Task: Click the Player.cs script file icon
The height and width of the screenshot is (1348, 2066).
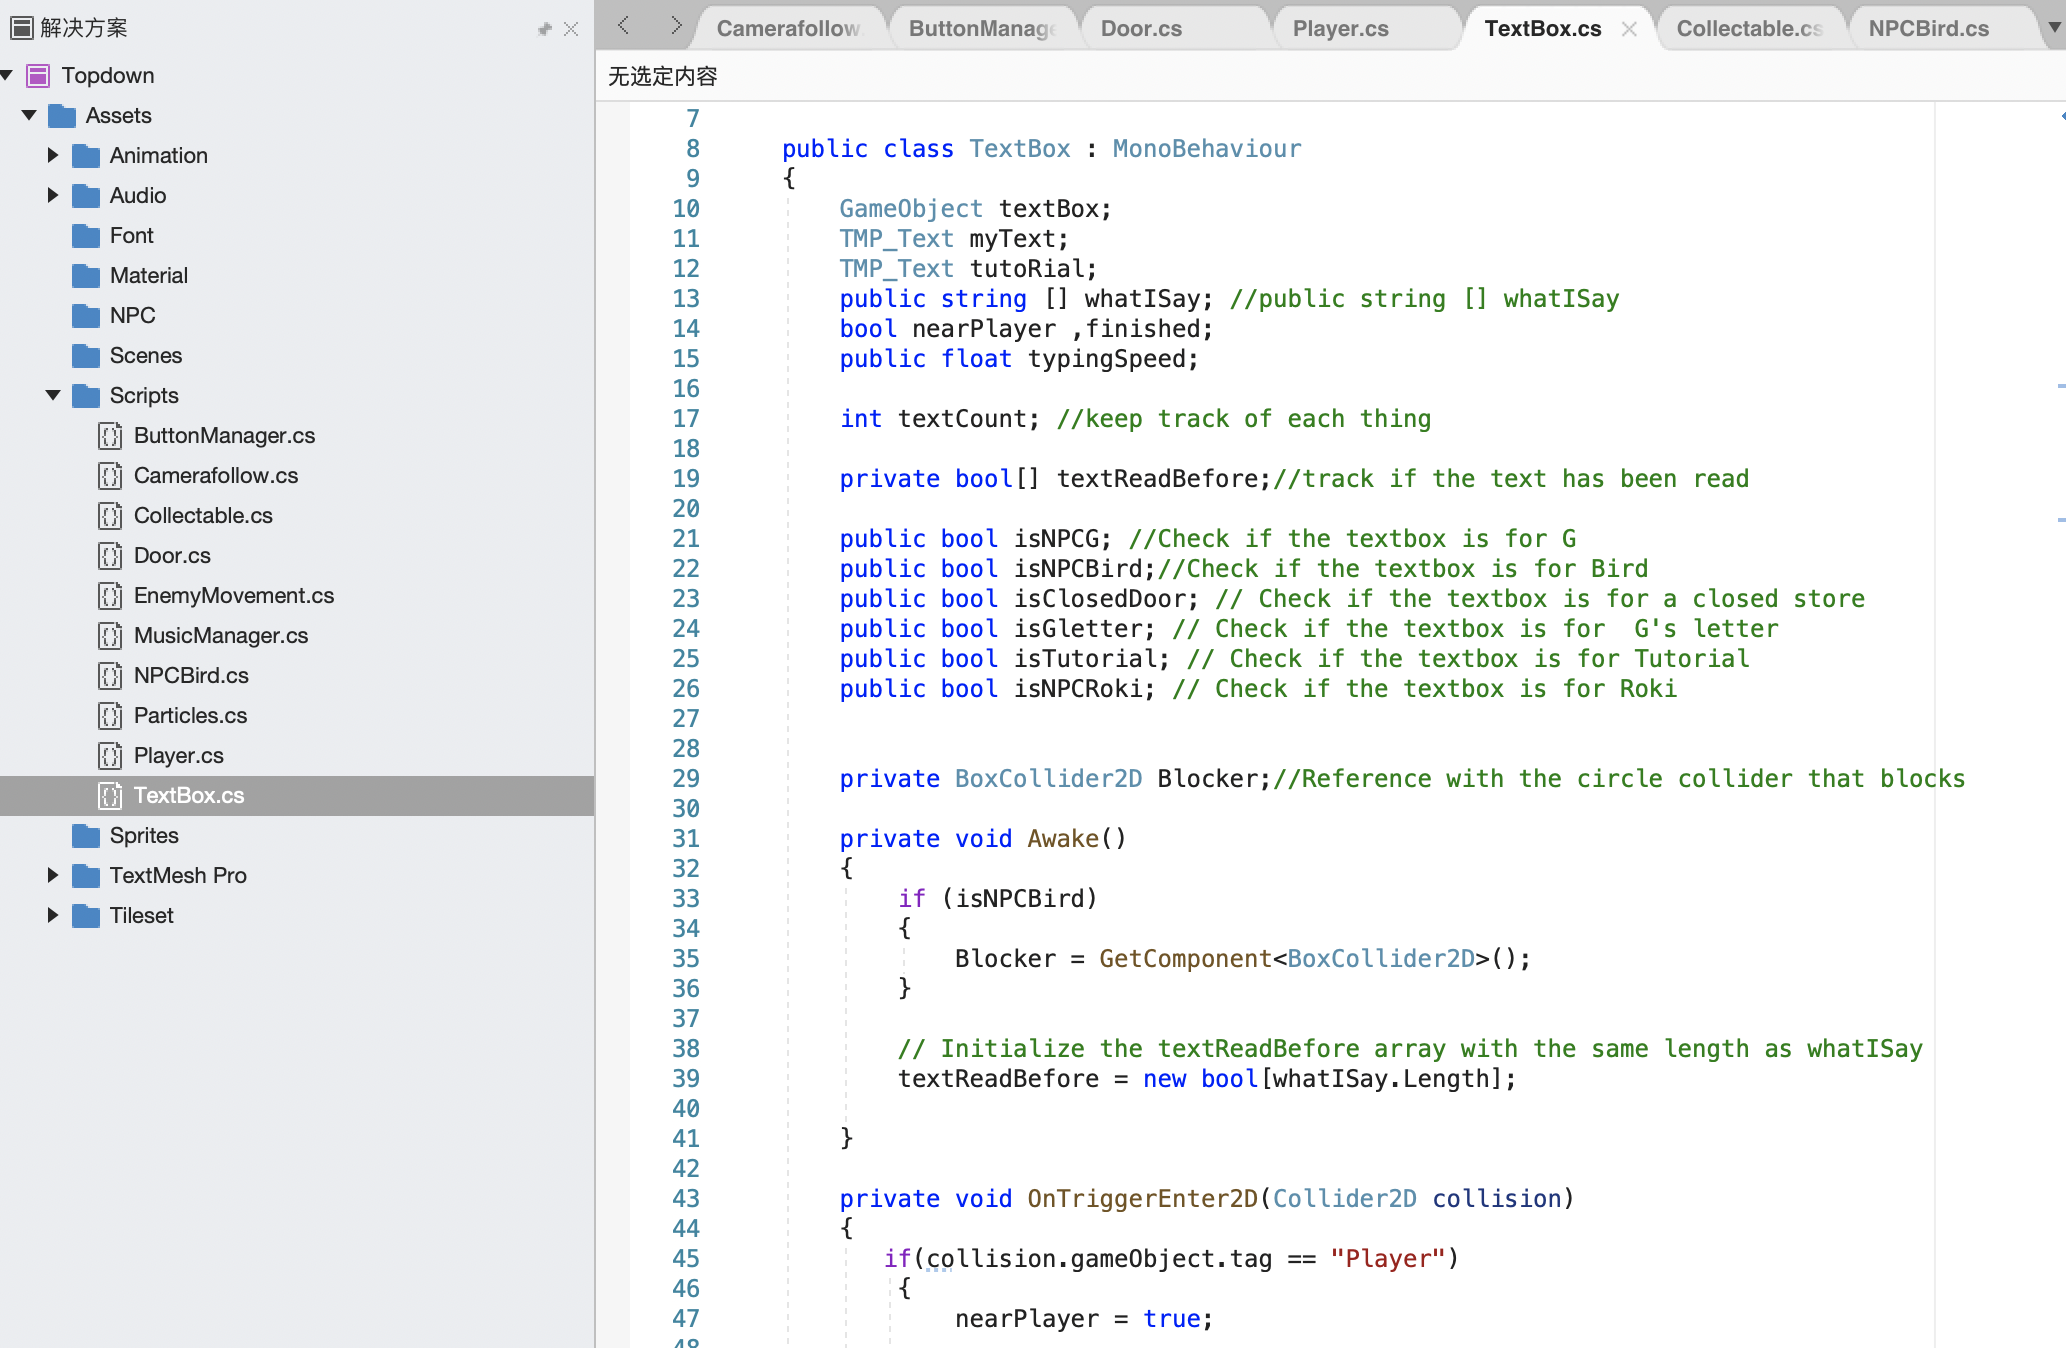Action: pyautogui.click(x=110, y=756)
